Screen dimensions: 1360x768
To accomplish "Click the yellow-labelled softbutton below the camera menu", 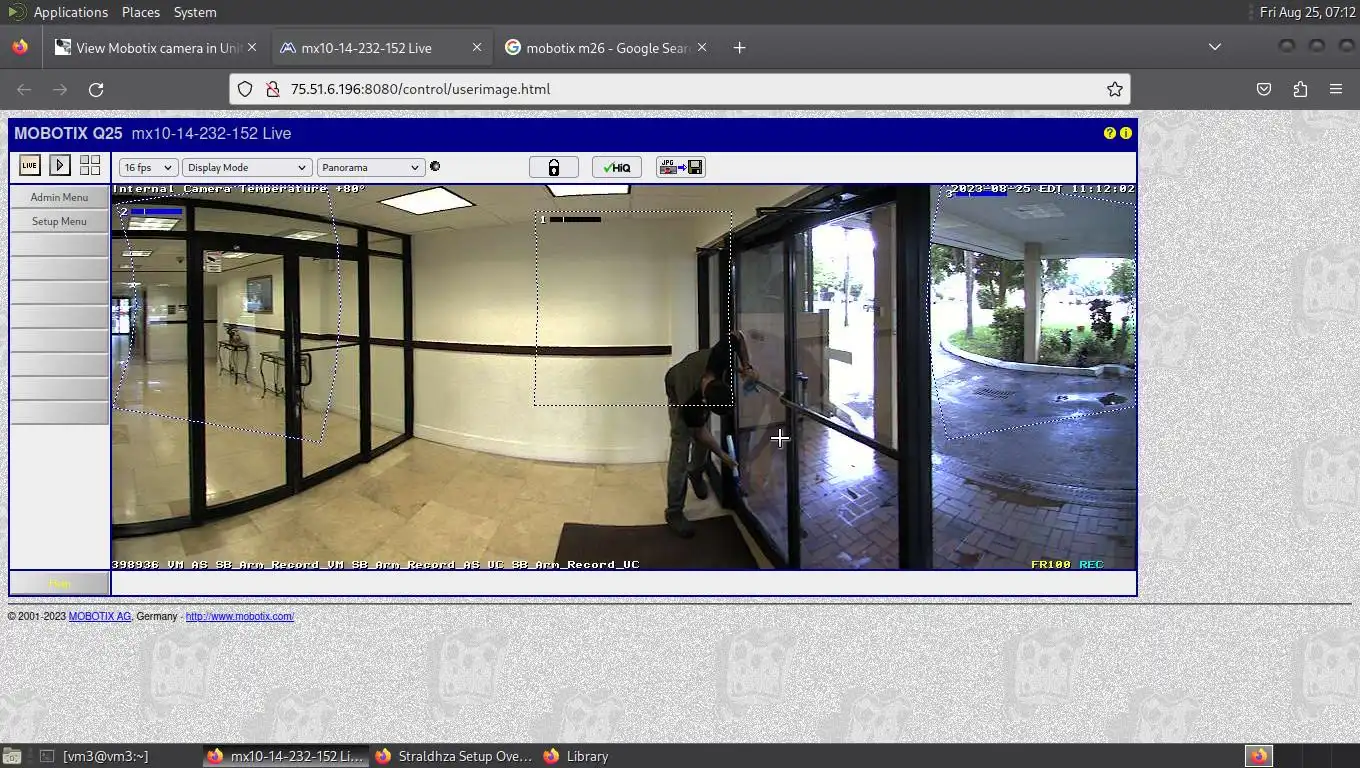I will pos(59,583).
